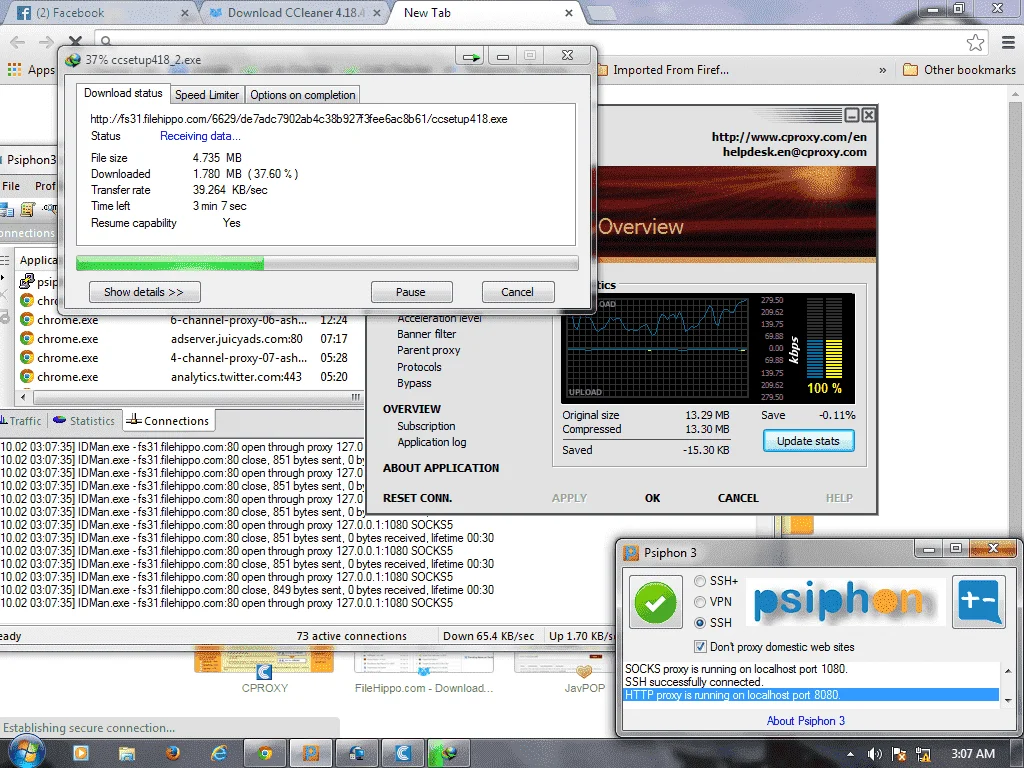The height and width of the screenshot is (768, 1024).
Task: Open Windows Media Player from taskbar
Action: point(81,753)
